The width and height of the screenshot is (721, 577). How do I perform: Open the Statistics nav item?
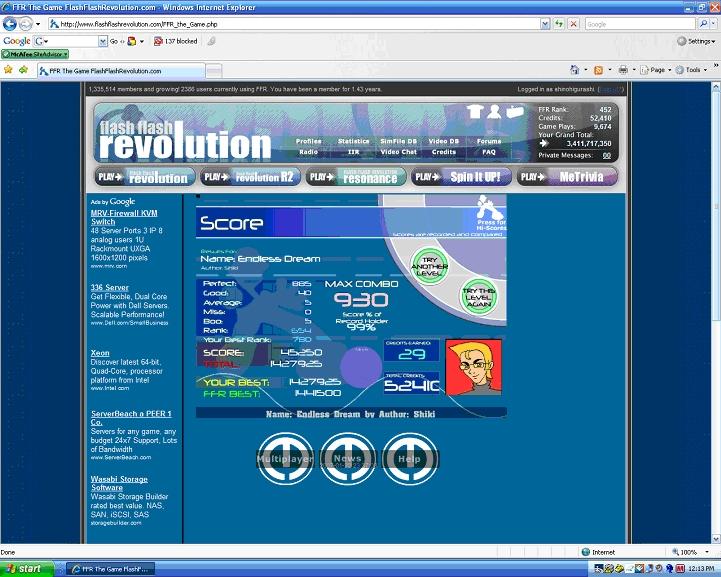(x=353, y=141)
